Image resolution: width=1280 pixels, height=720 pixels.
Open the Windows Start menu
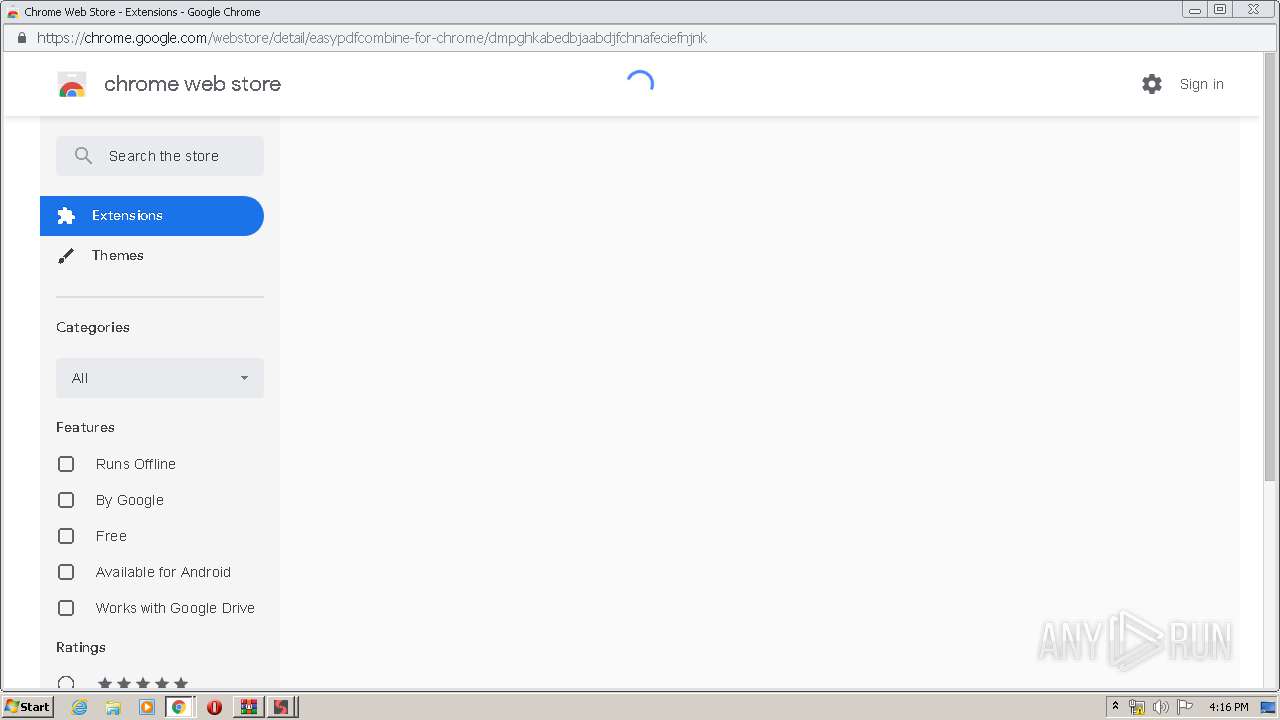click(28, 707)
